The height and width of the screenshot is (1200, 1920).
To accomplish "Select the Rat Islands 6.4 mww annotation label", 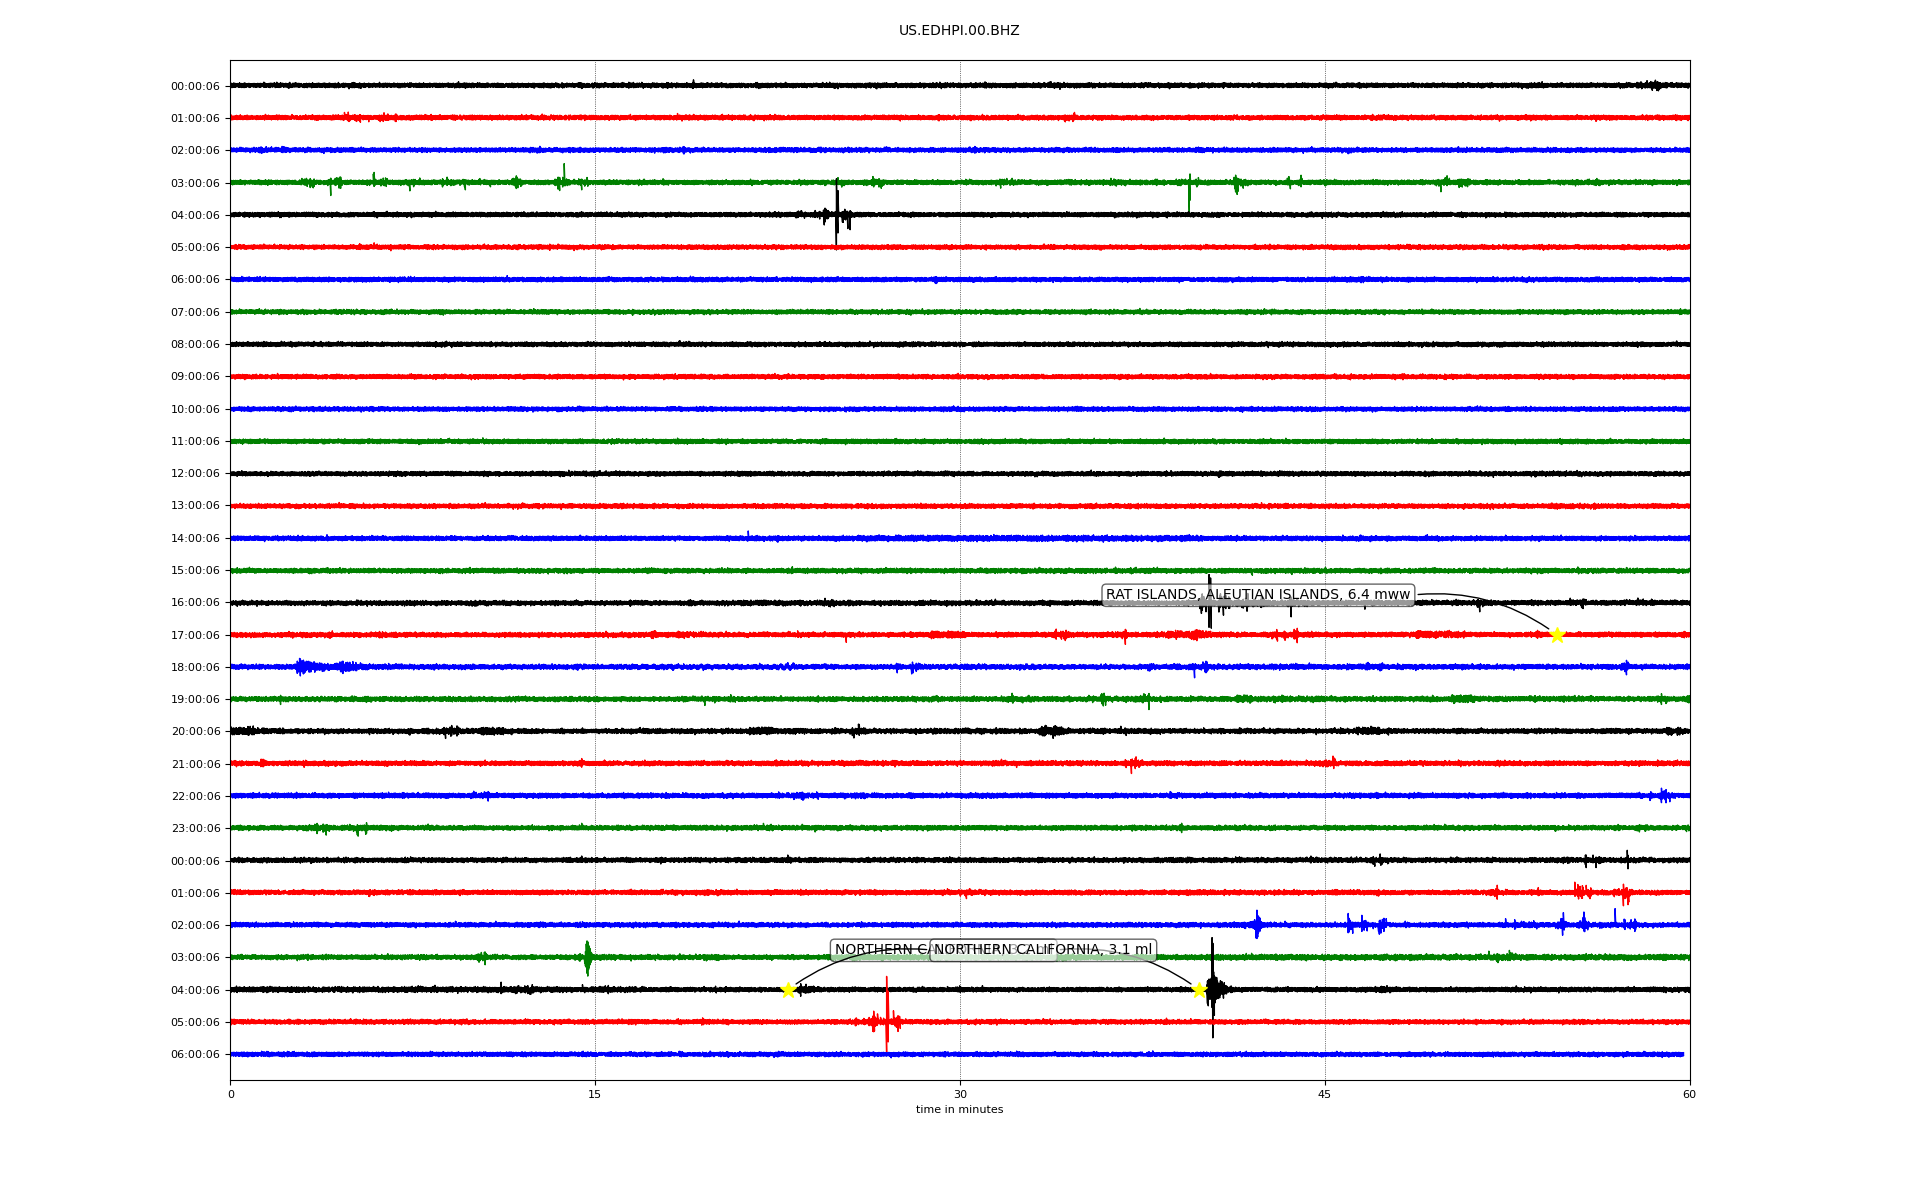I will point(1257,595).
